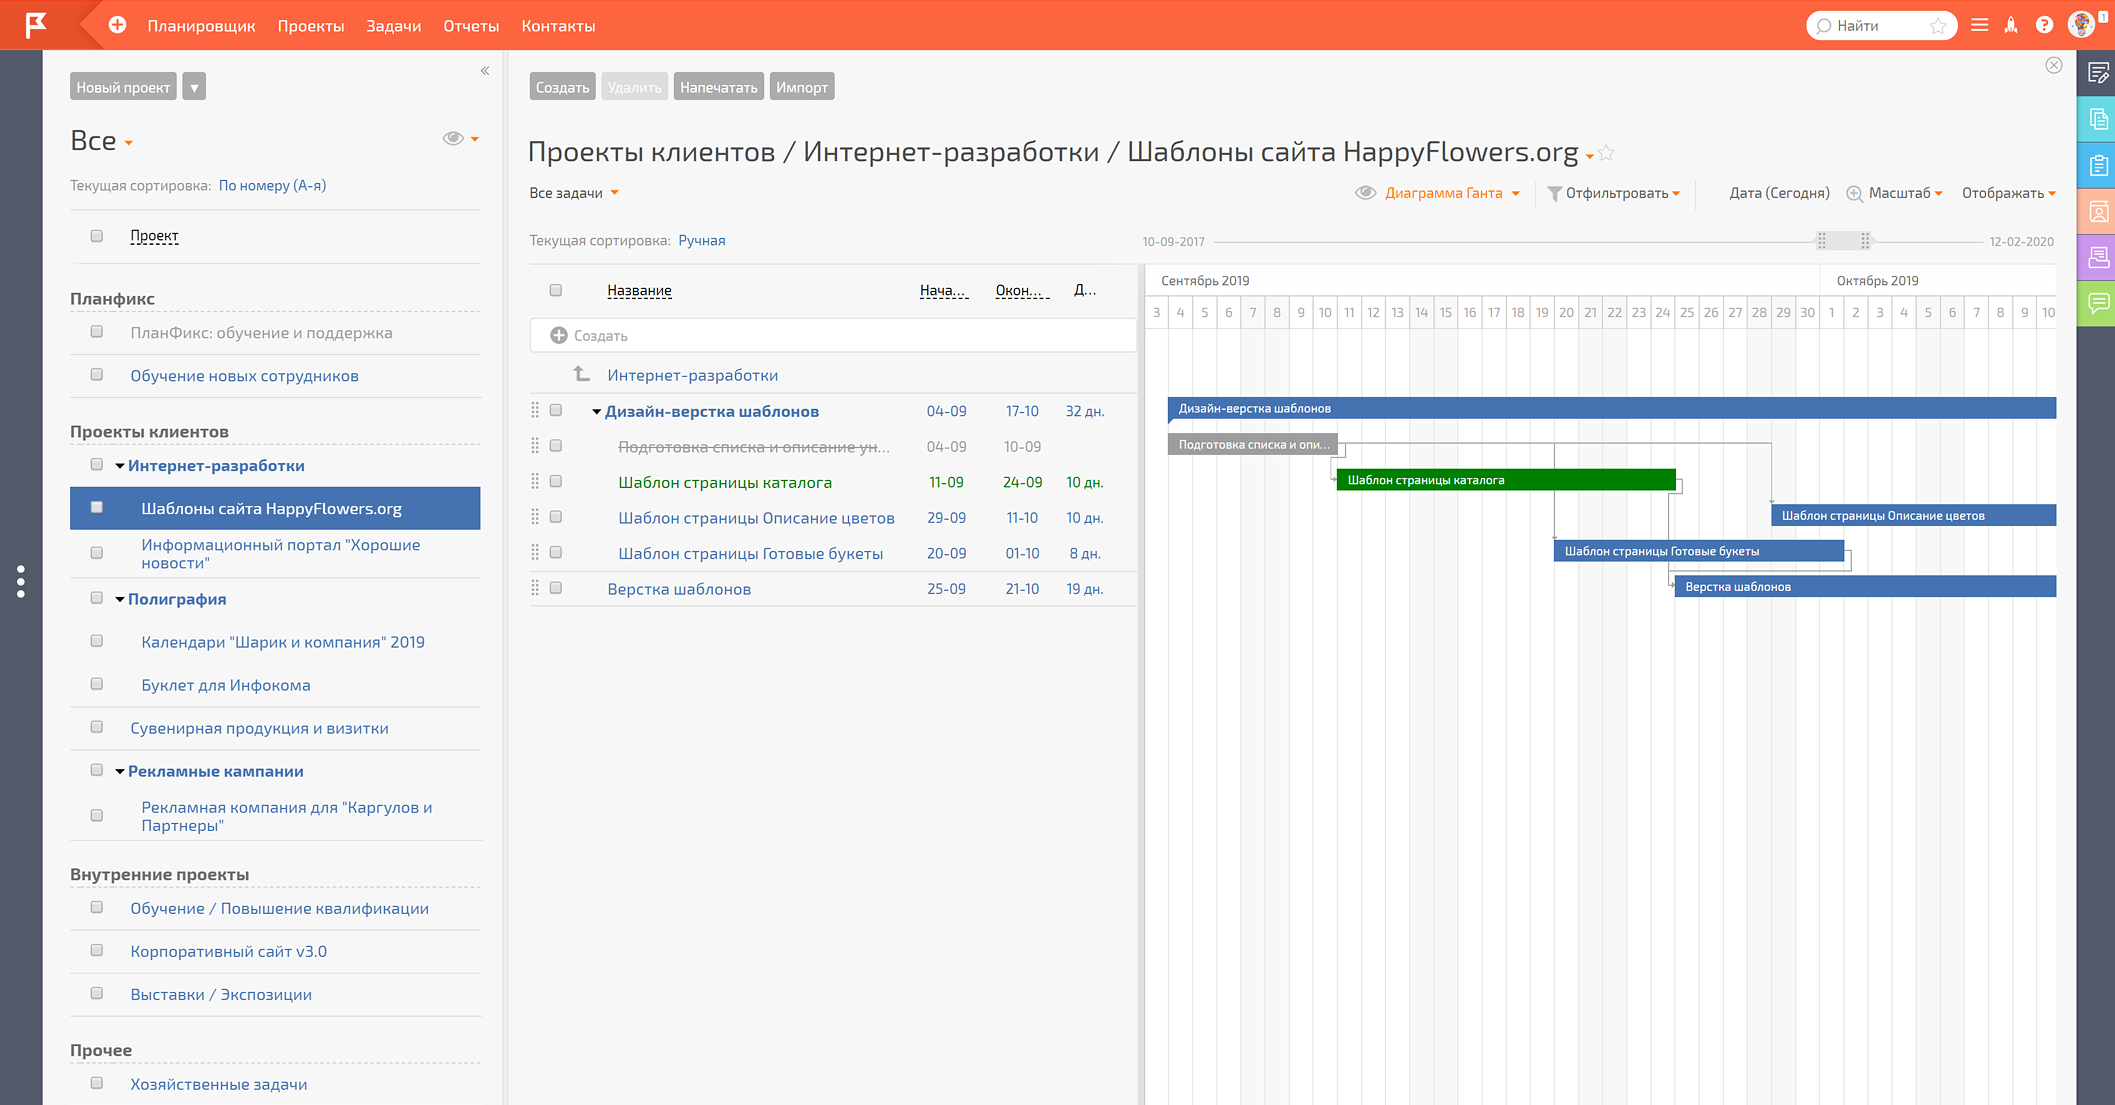
Task: Collapse the left projects panel
Action: (485, 71)
